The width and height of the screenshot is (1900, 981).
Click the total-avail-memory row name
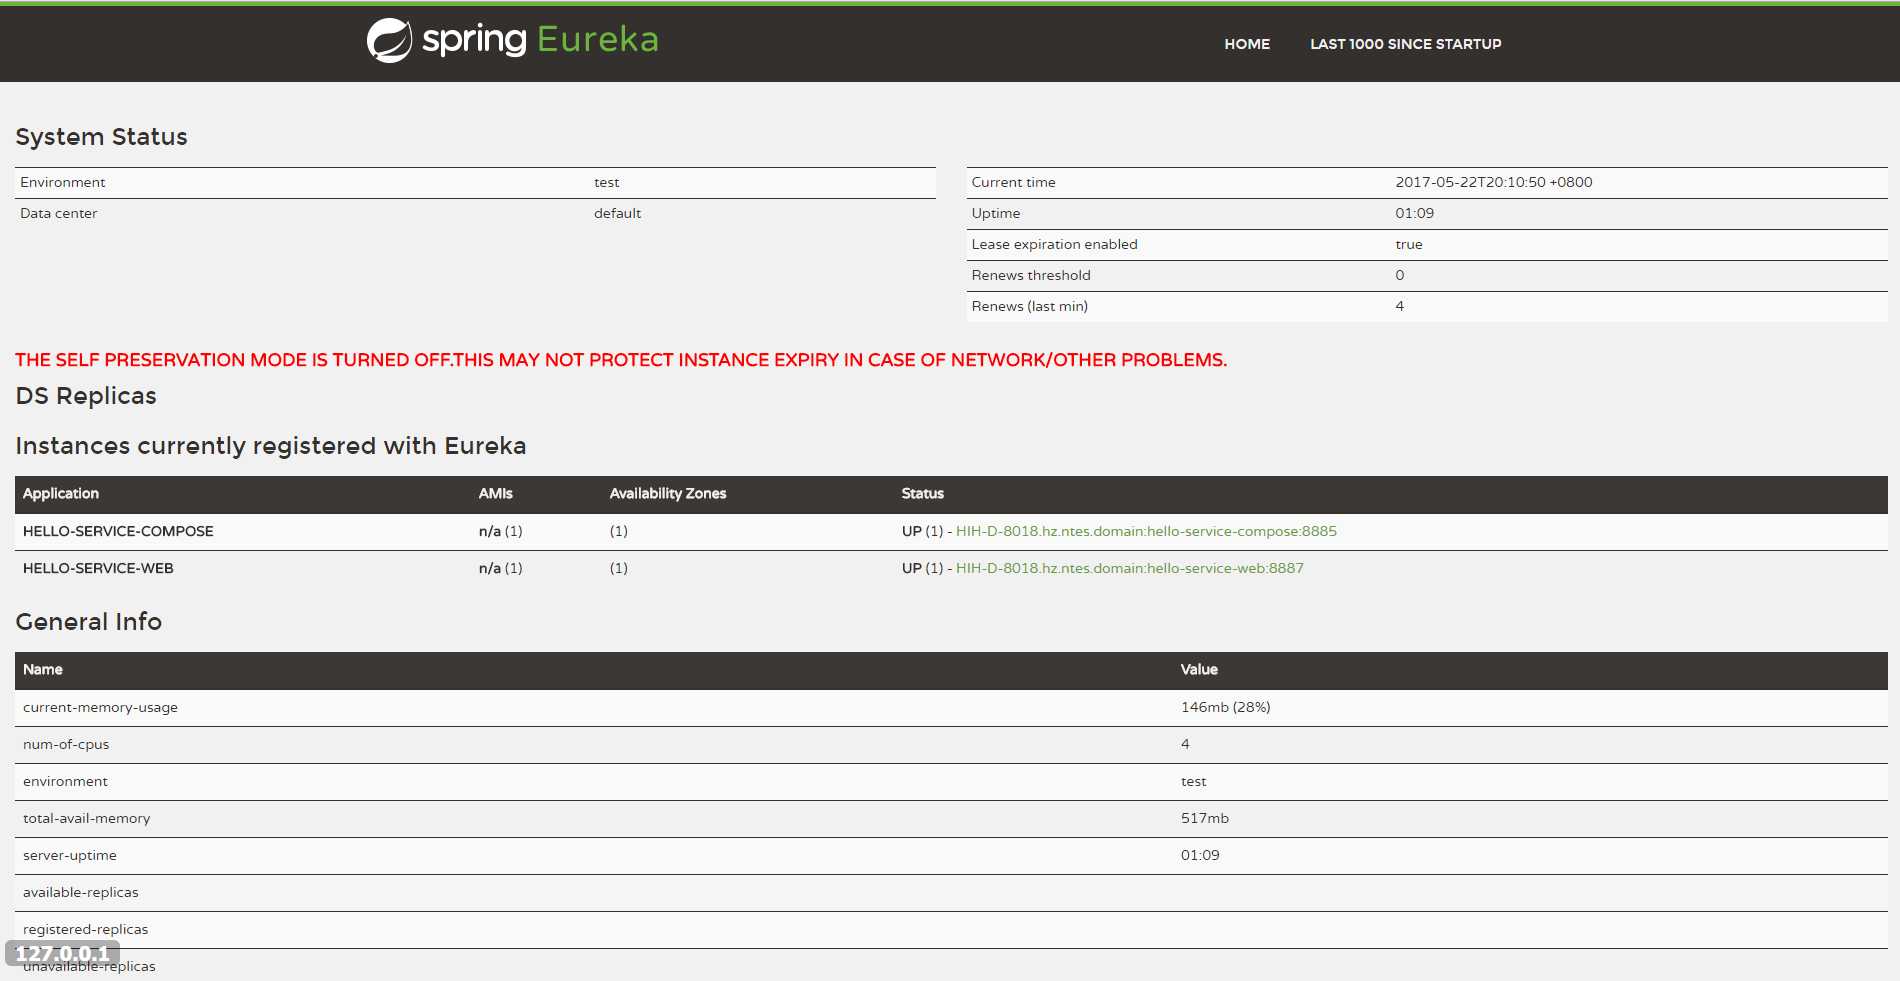click(86, 818)
